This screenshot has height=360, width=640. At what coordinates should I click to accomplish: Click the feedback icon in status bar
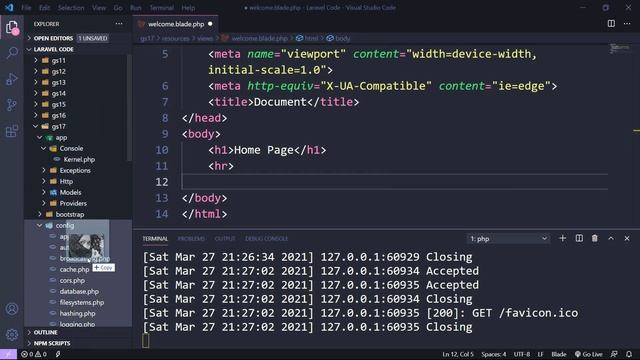614,354
